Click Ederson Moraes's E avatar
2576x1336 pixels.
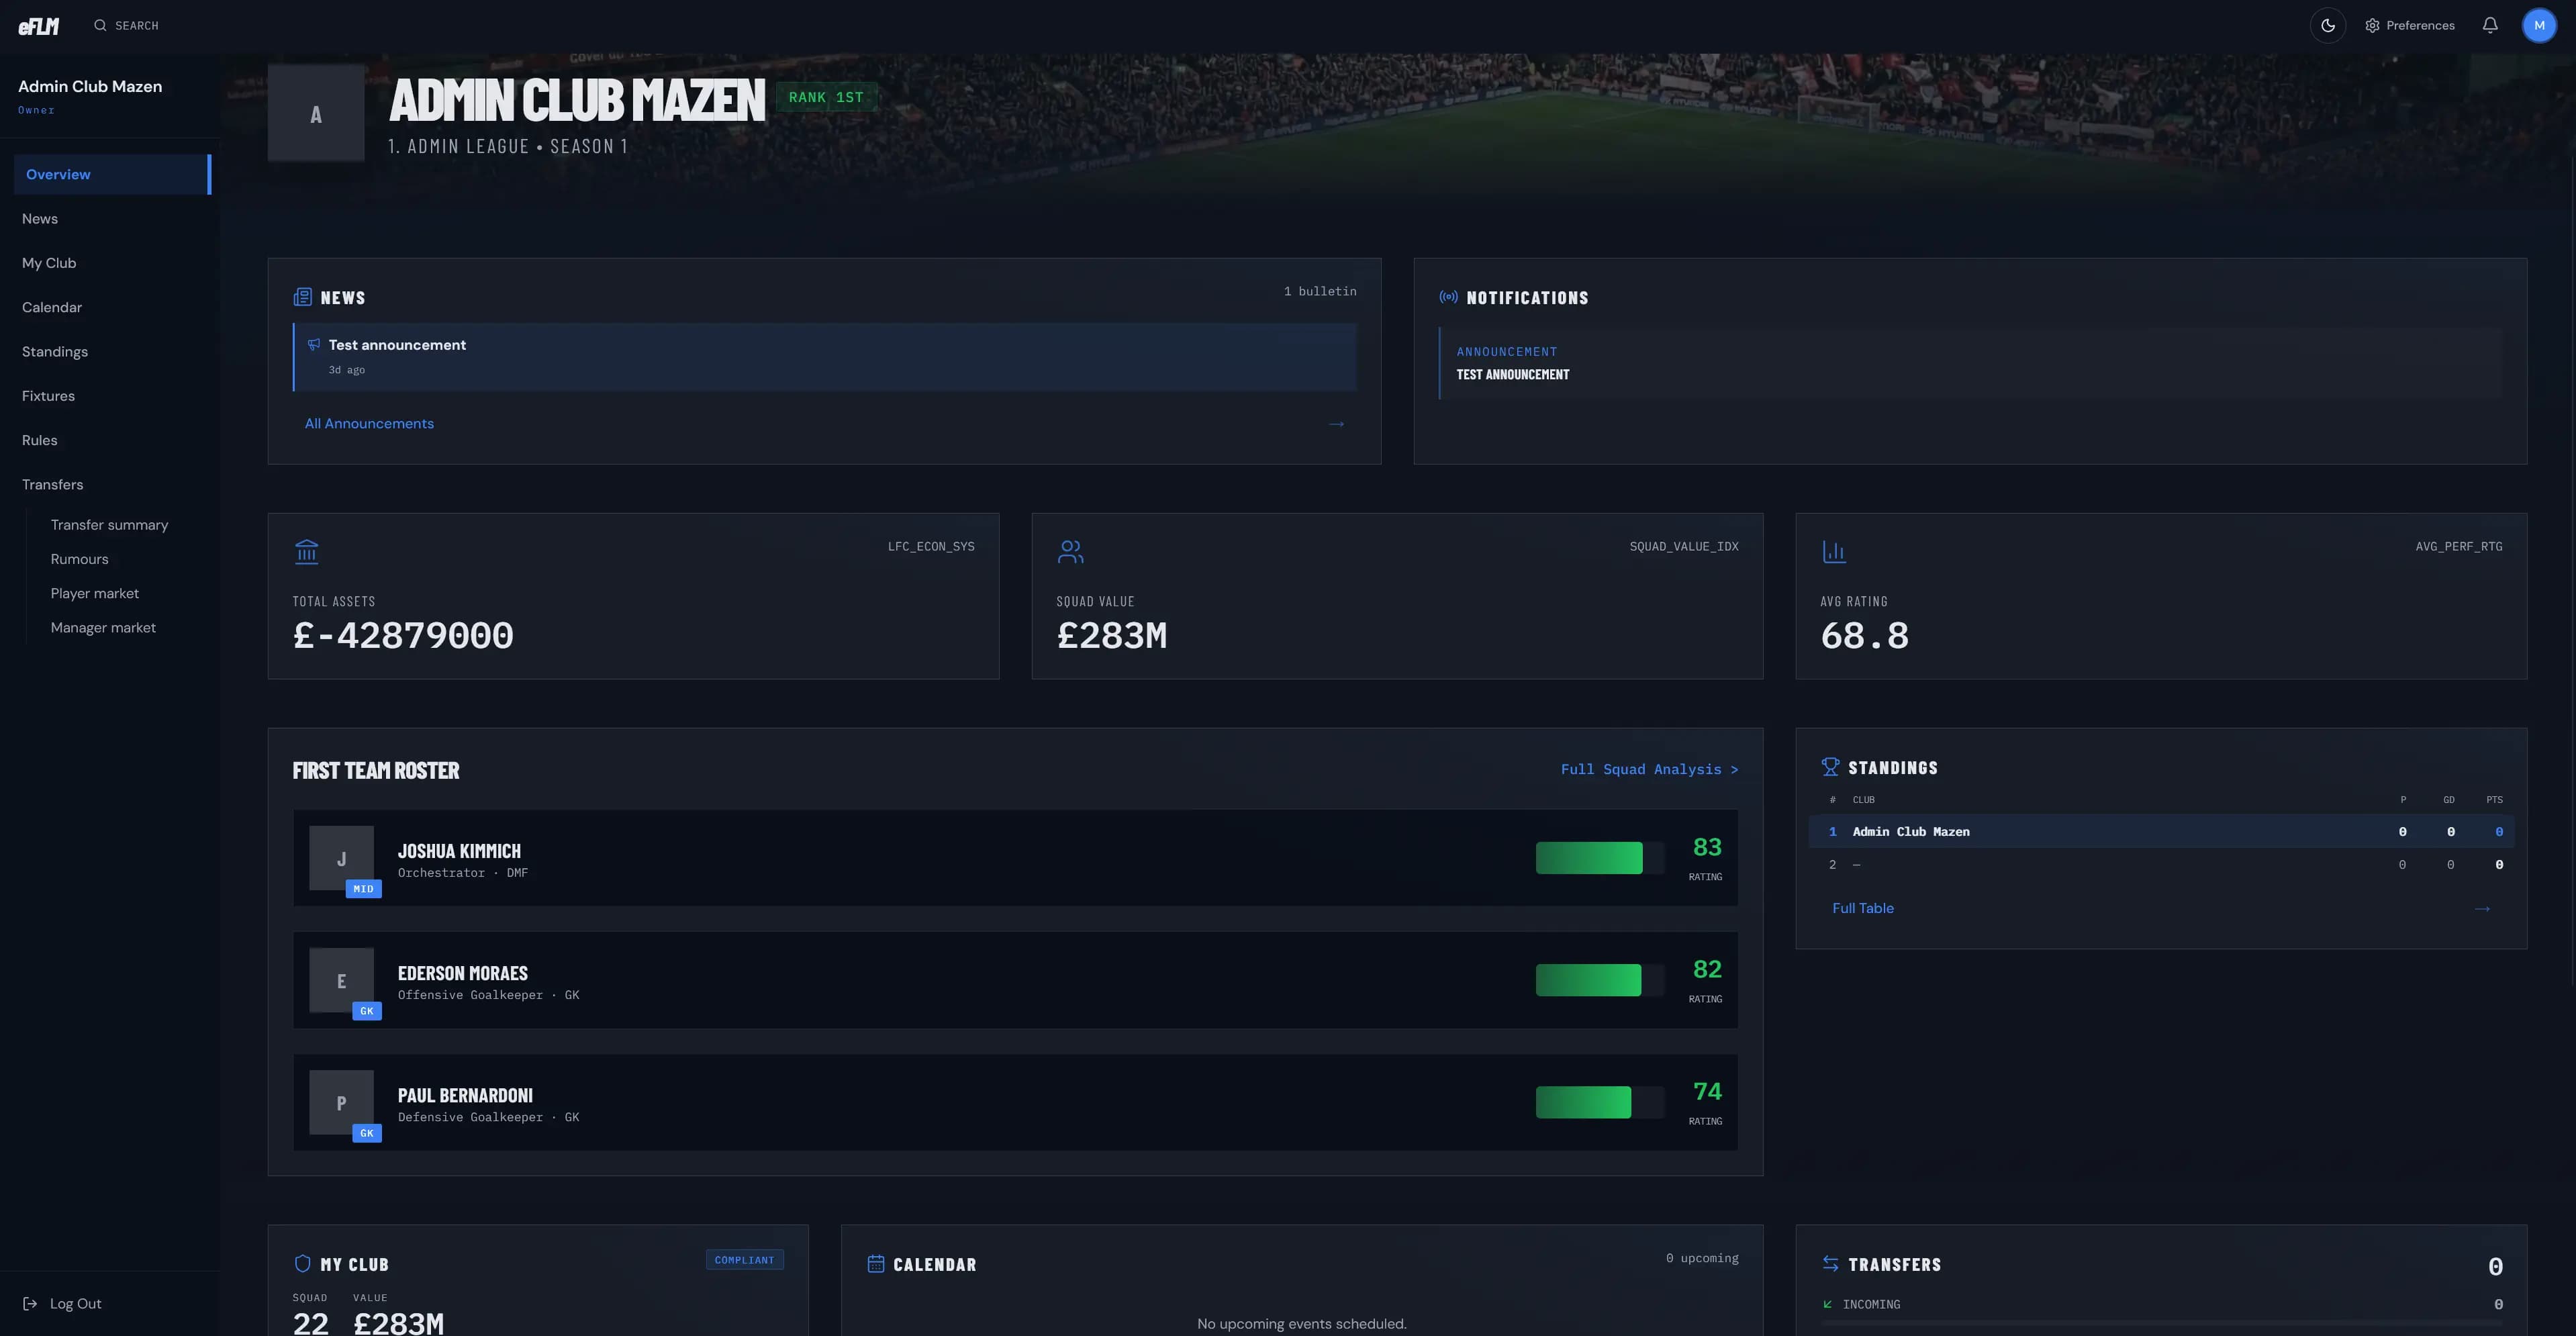341,980
